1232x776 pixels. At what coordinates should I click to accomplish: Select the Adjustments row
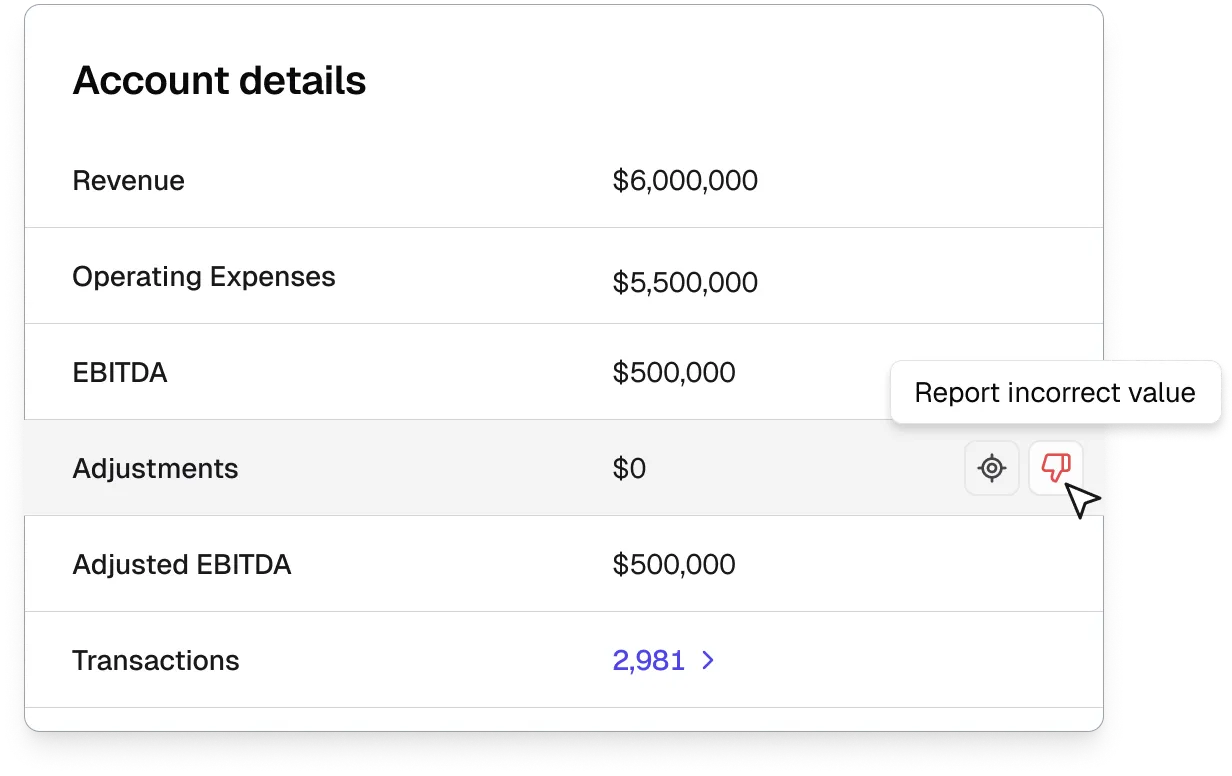point(400,467)
